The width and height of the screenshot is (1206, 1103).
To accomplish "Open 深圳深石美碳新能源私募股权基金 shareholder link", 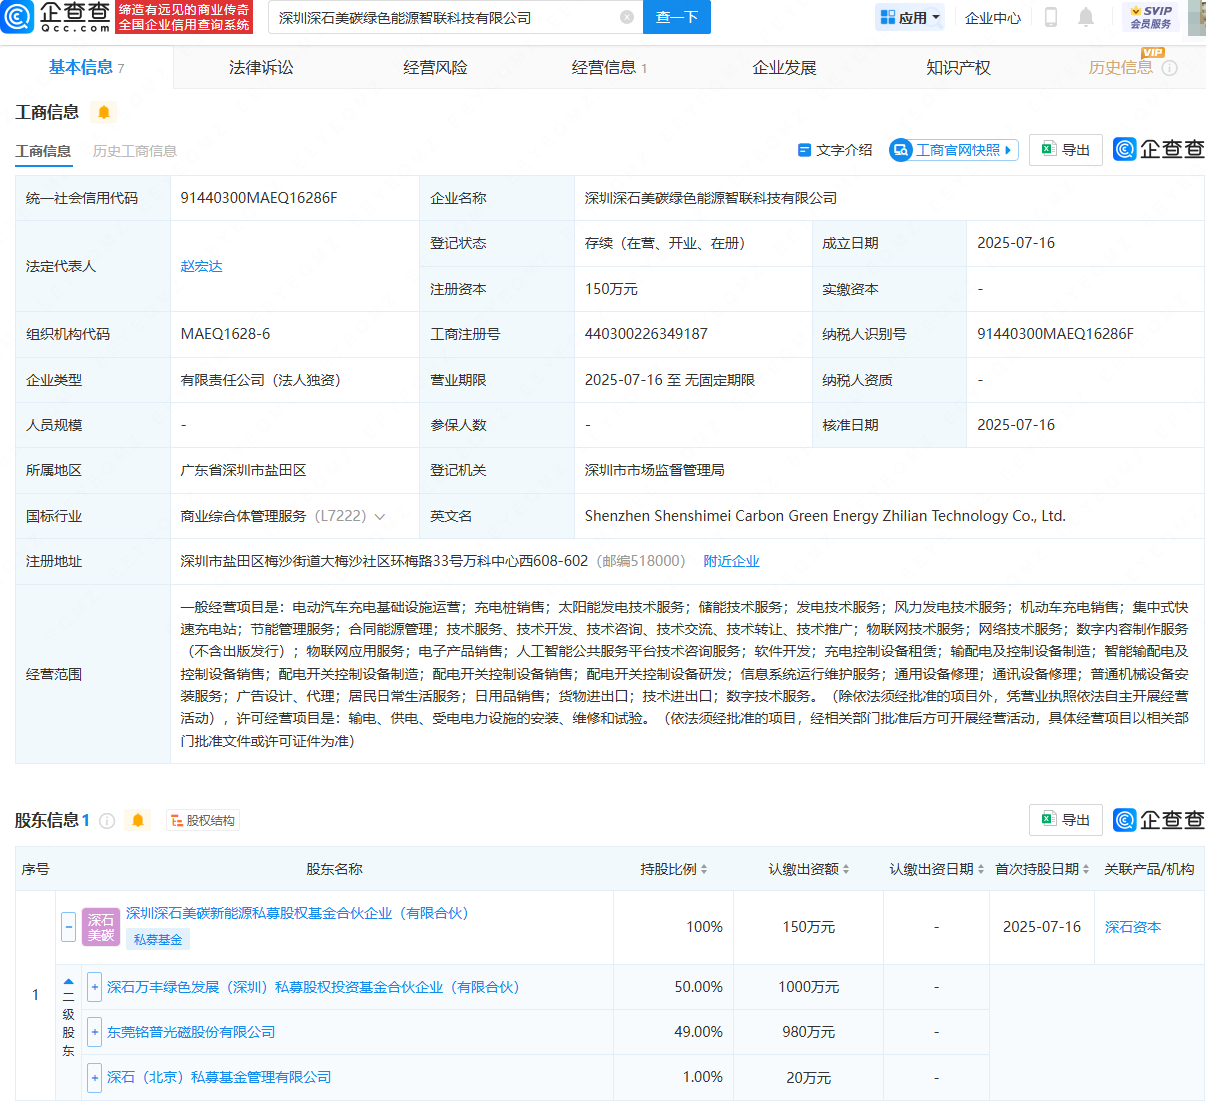I will click(297, 913).
